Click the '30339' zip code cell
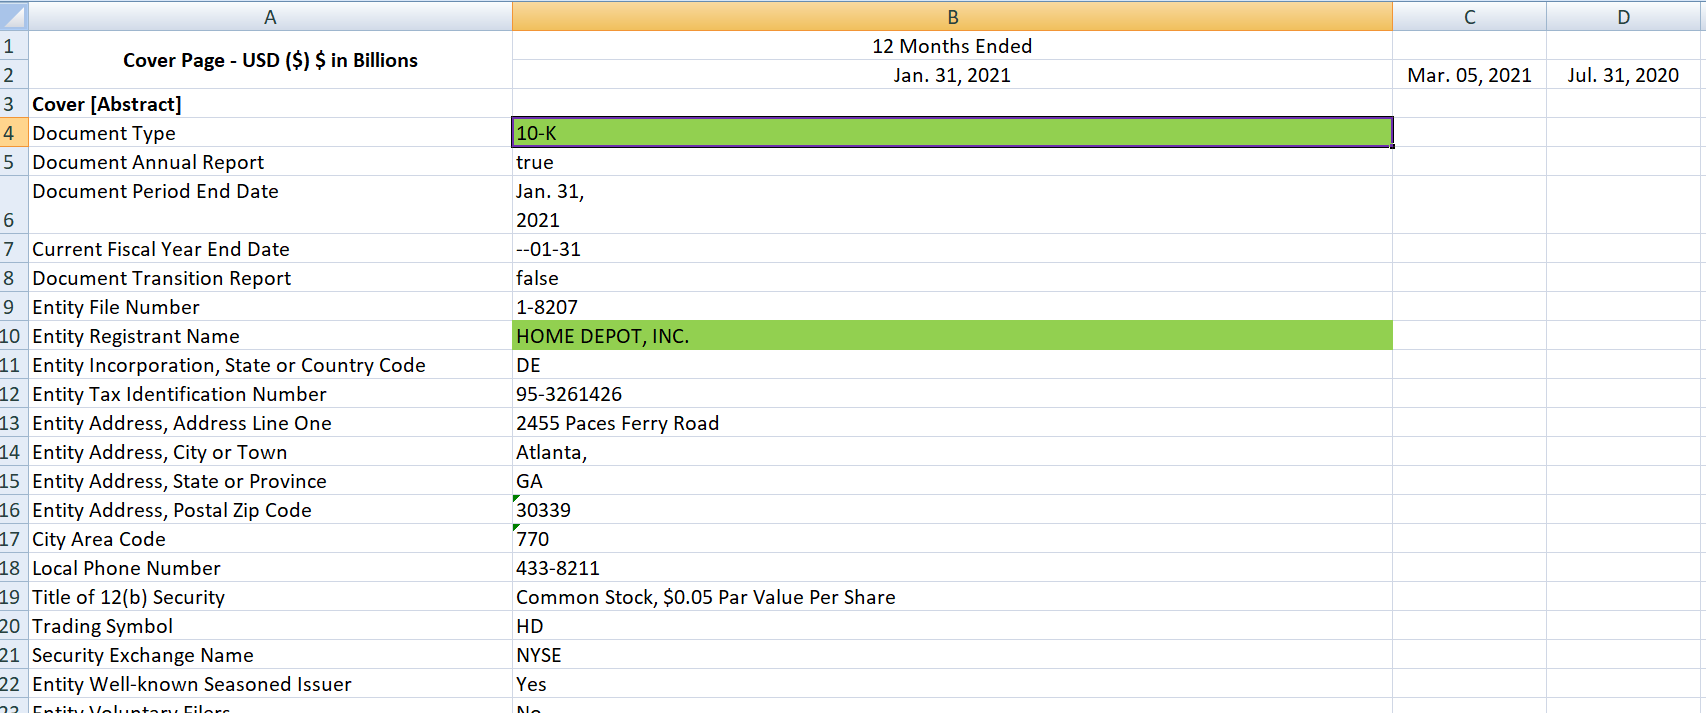This screenshot has height=713, width=1706. coord(952,510)
